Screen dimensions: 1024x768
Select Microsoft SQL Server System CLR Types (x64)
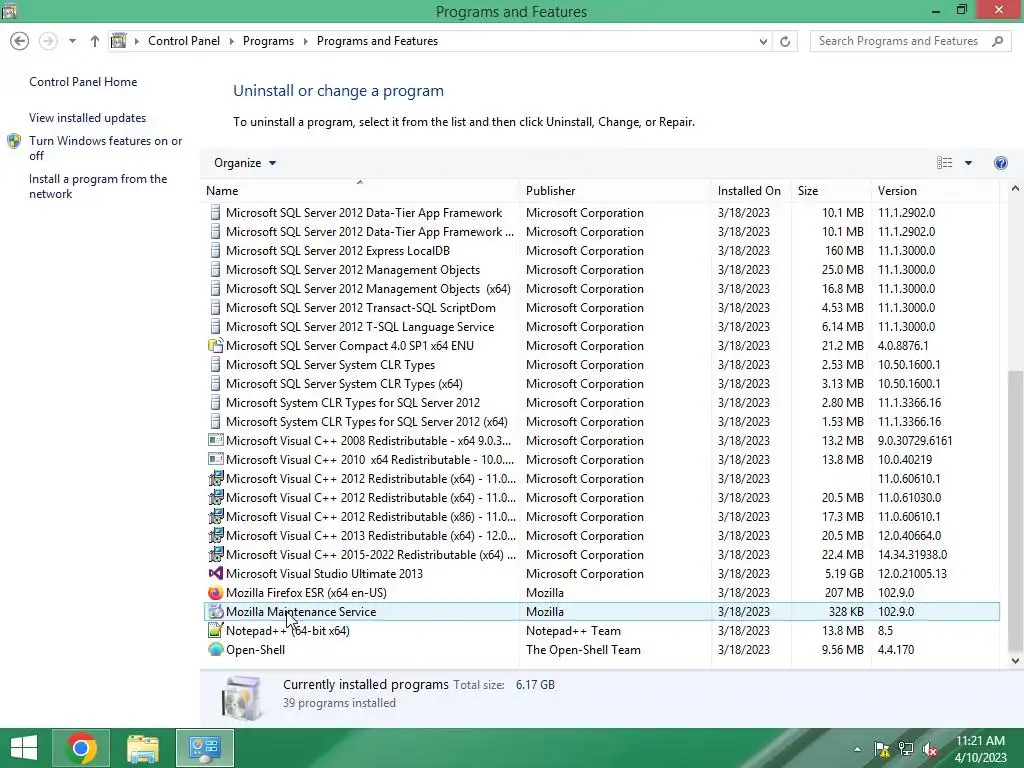[x=602, y=384]
